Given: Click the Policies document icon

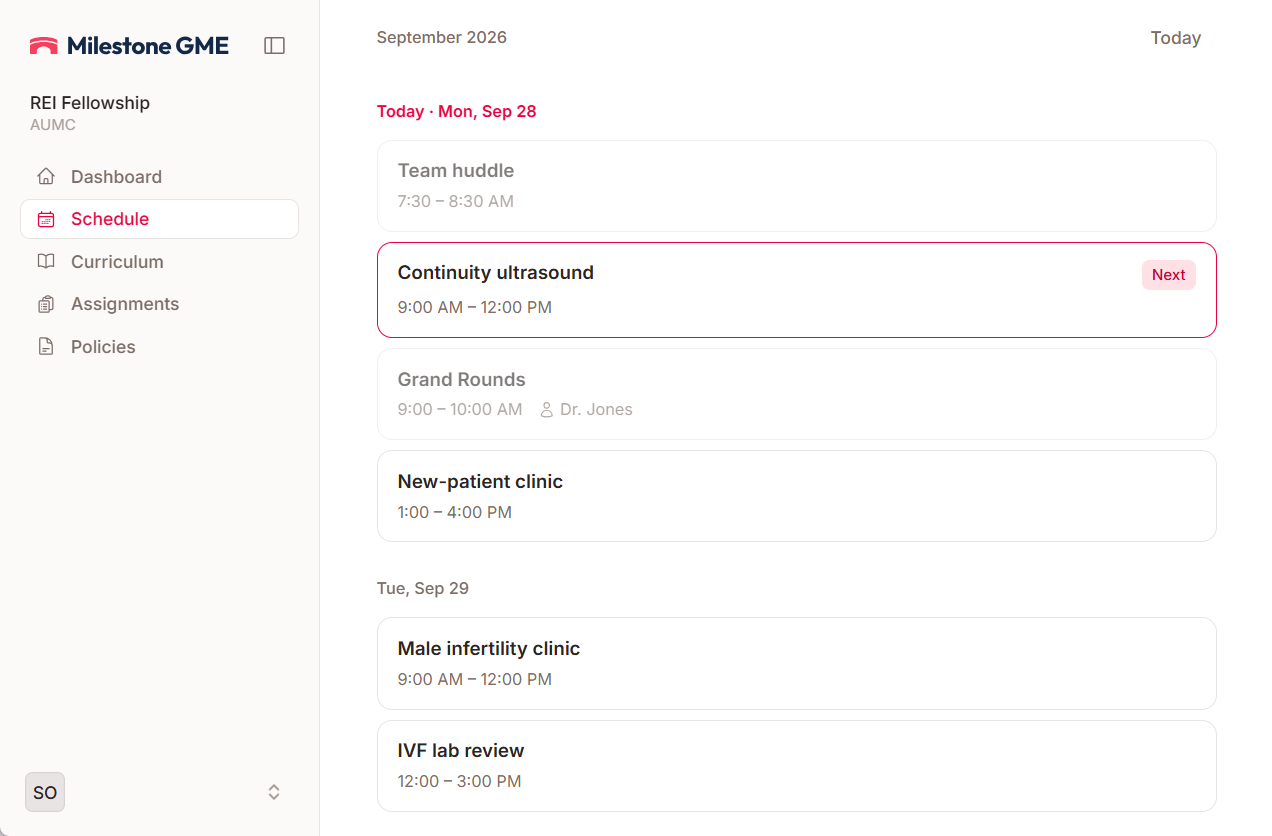Looking at the screenshot, I should coord(46,347).
